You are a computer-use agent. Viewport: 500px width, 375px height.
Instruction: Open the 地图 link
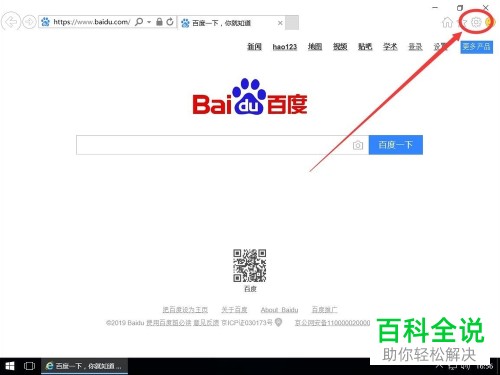(315, 47)
